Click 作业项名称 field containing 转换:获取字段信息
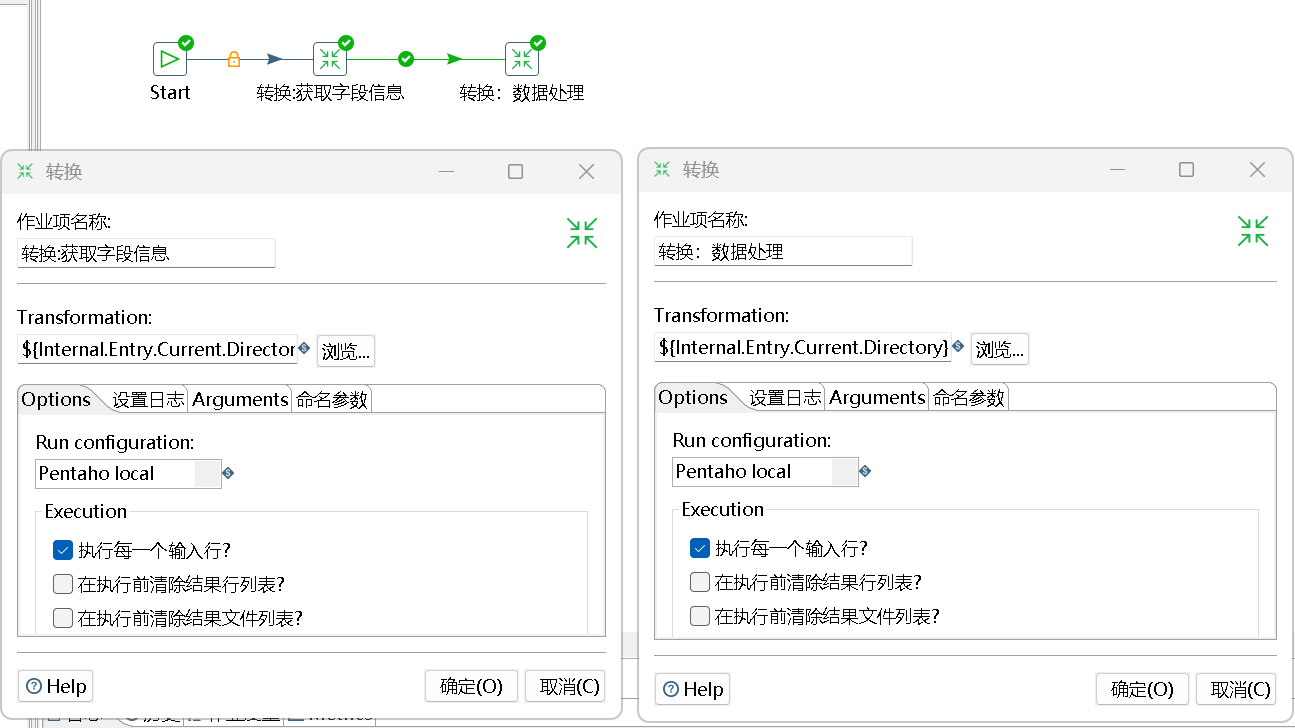 pos(146,253)
